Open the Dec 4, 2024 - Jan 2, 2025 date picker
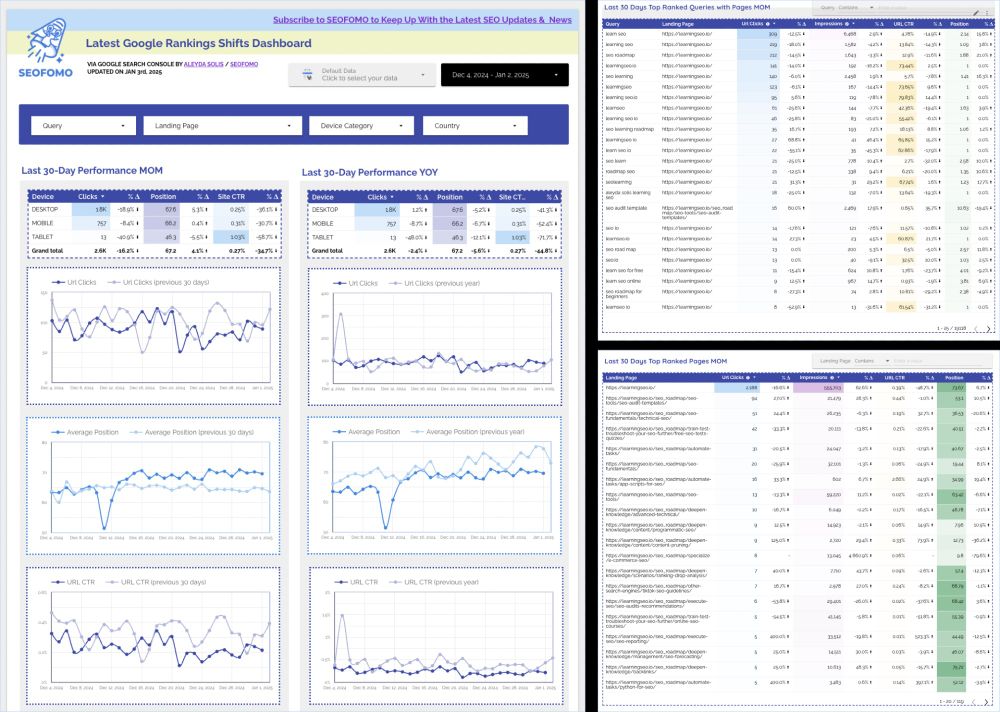The width and height of the screenshot is (1000, 712). 504,75
